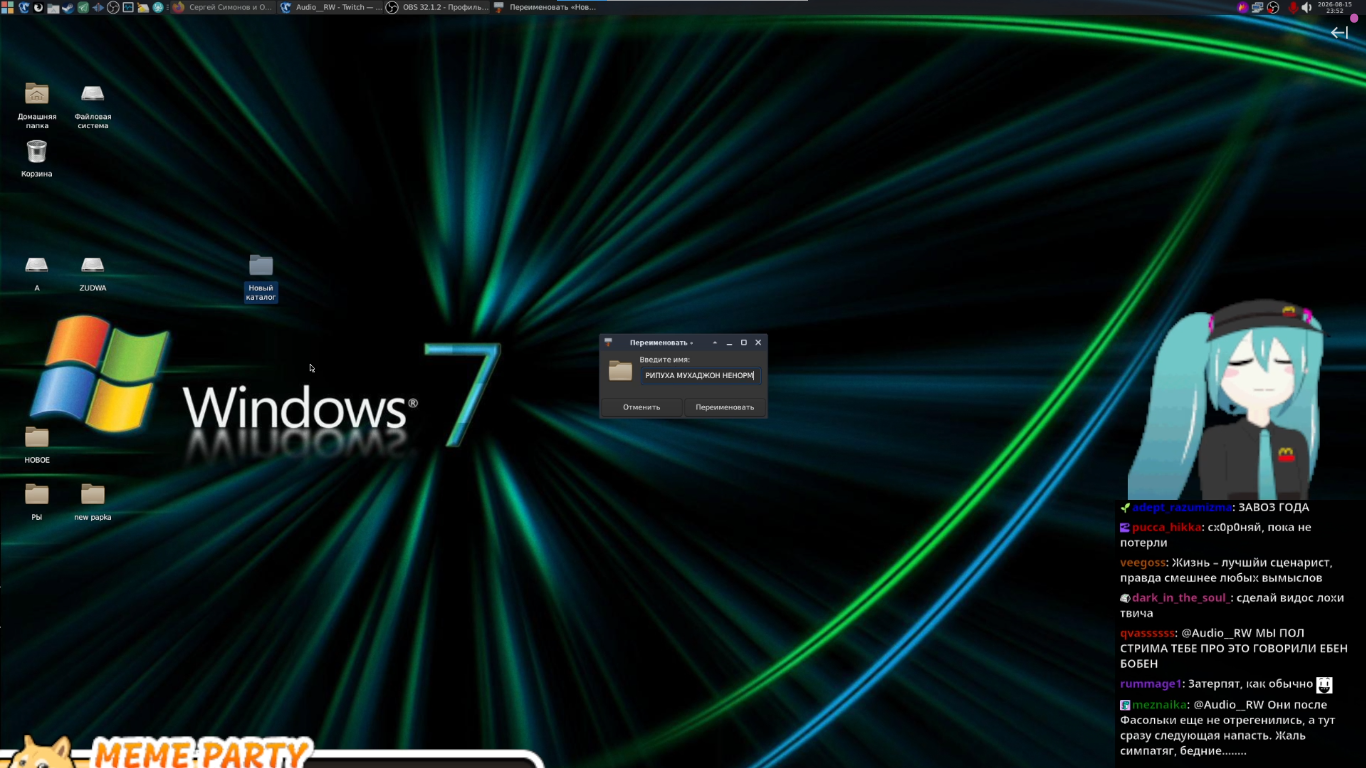Click the username dark_in_the_soul_ in chat
1366x768 pixels.
coord(1181,598)
